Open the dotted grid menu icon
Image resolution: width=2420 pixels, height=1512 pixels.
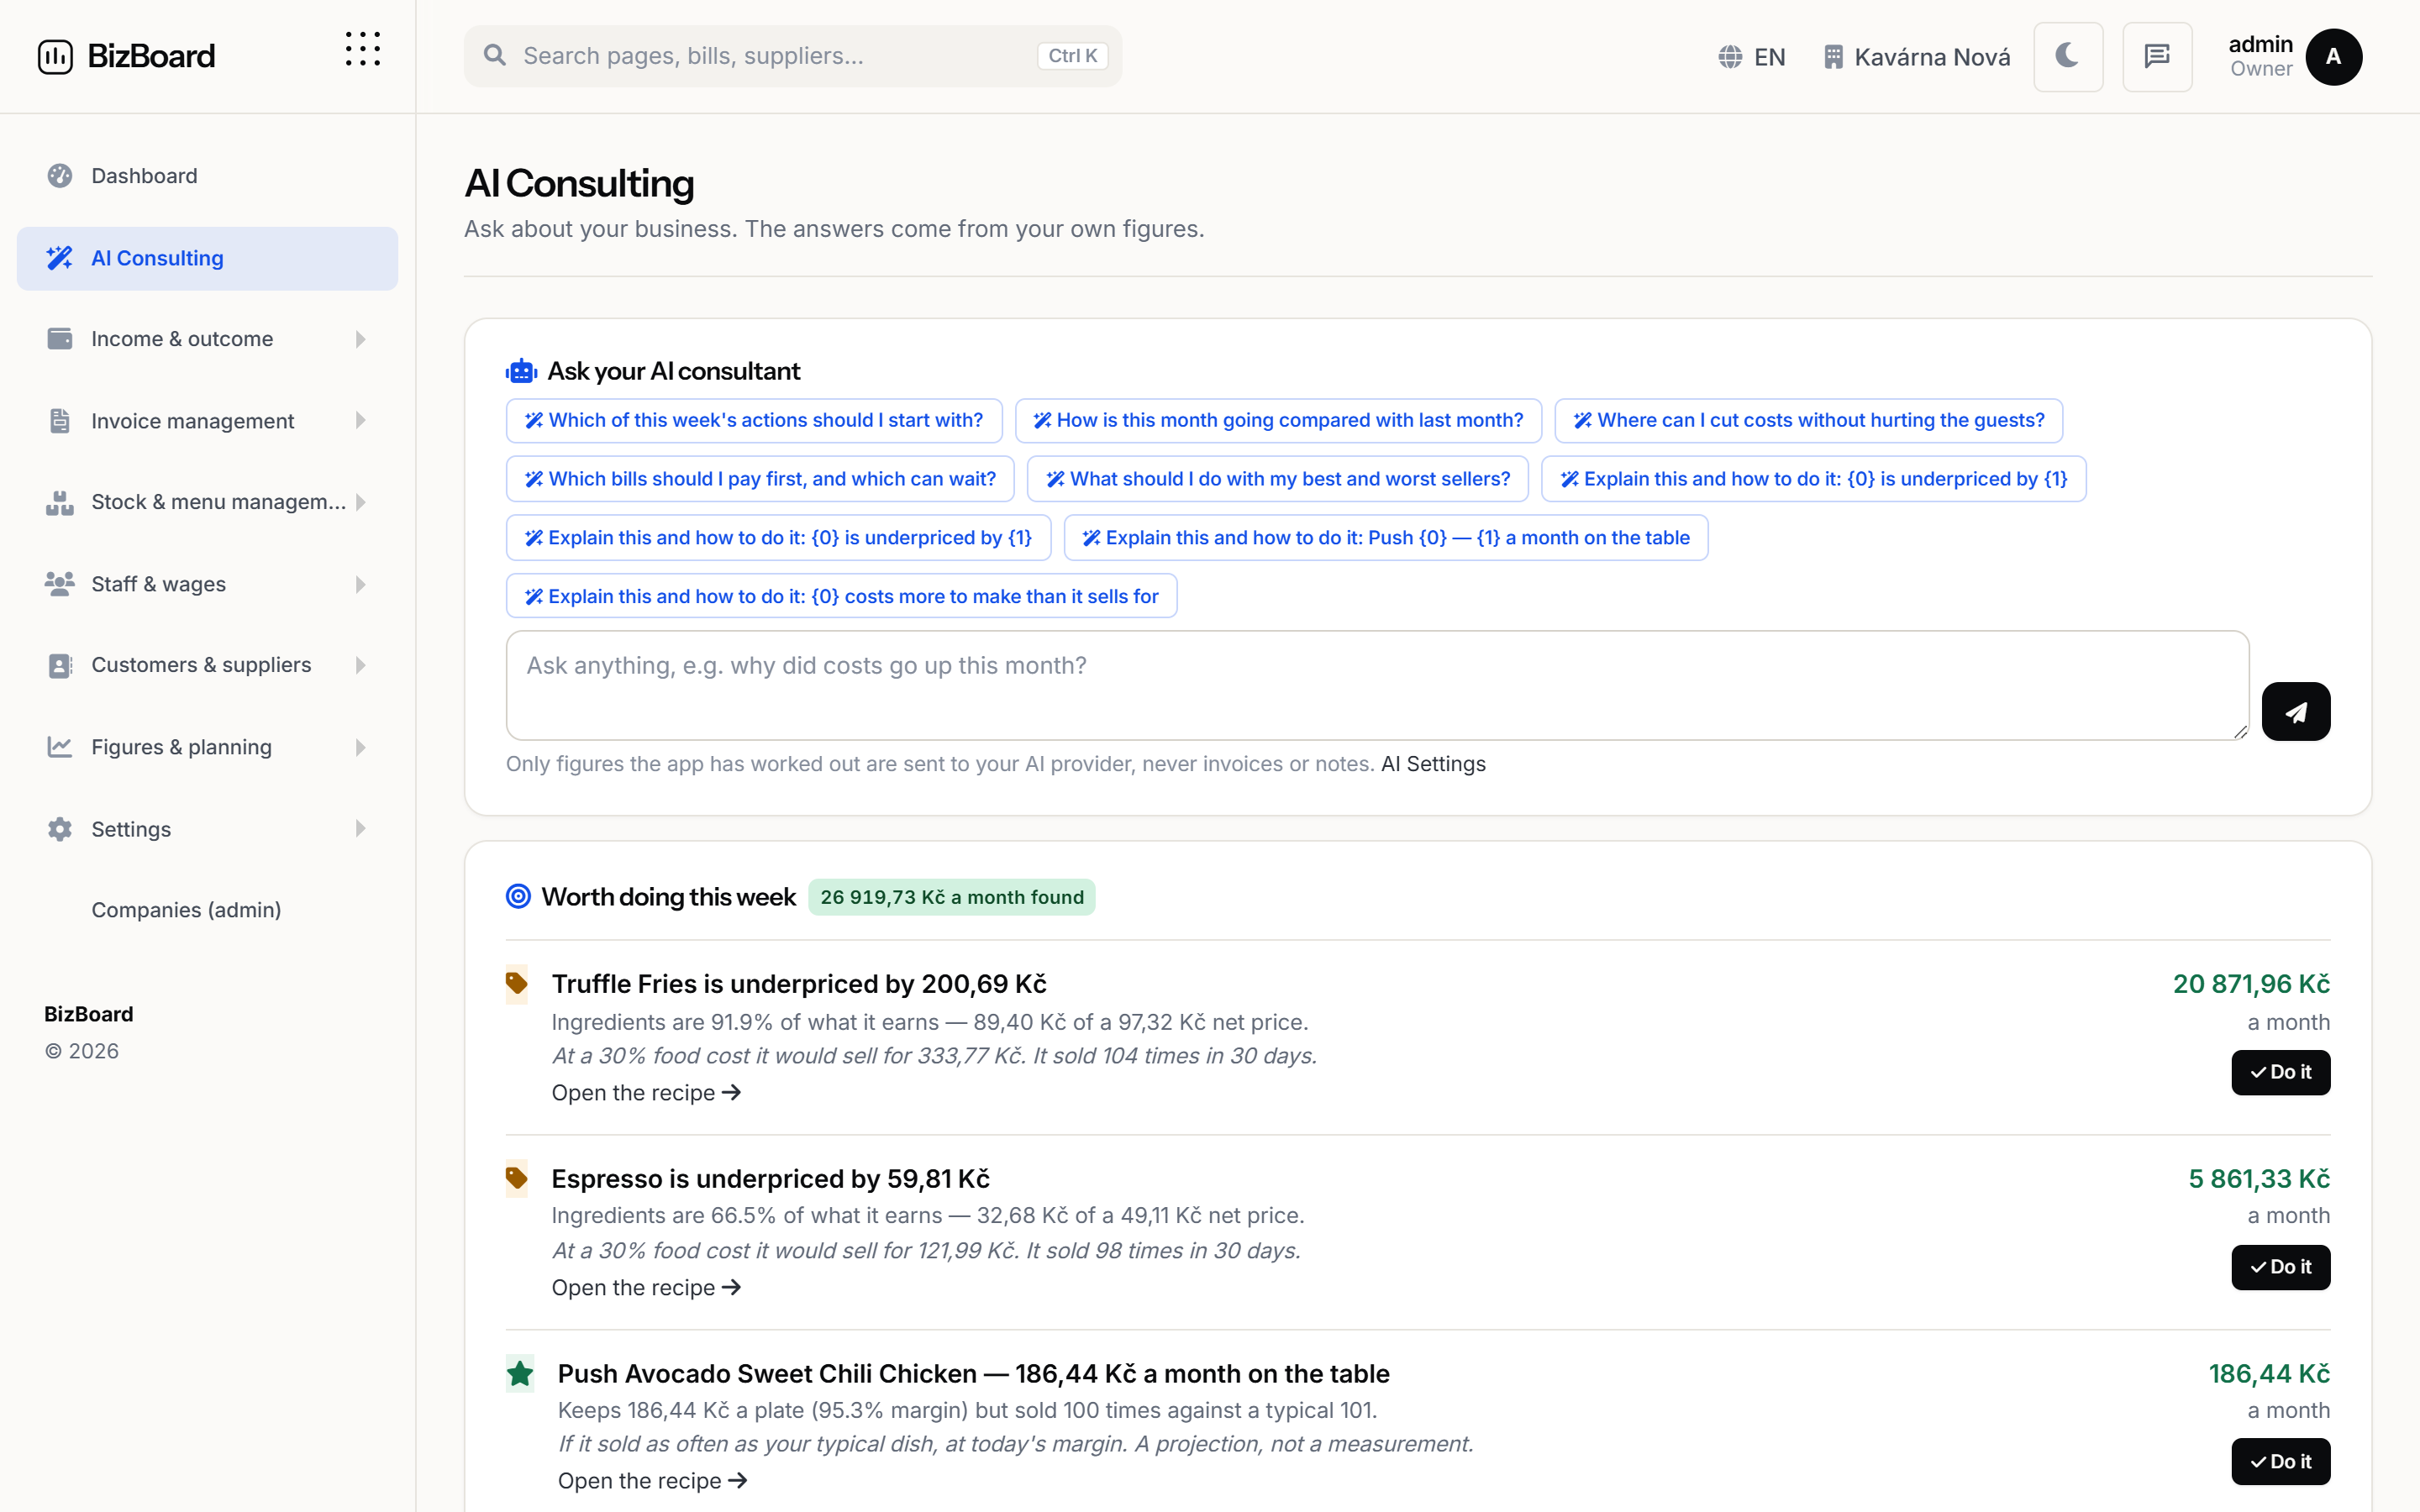(363, 49)
